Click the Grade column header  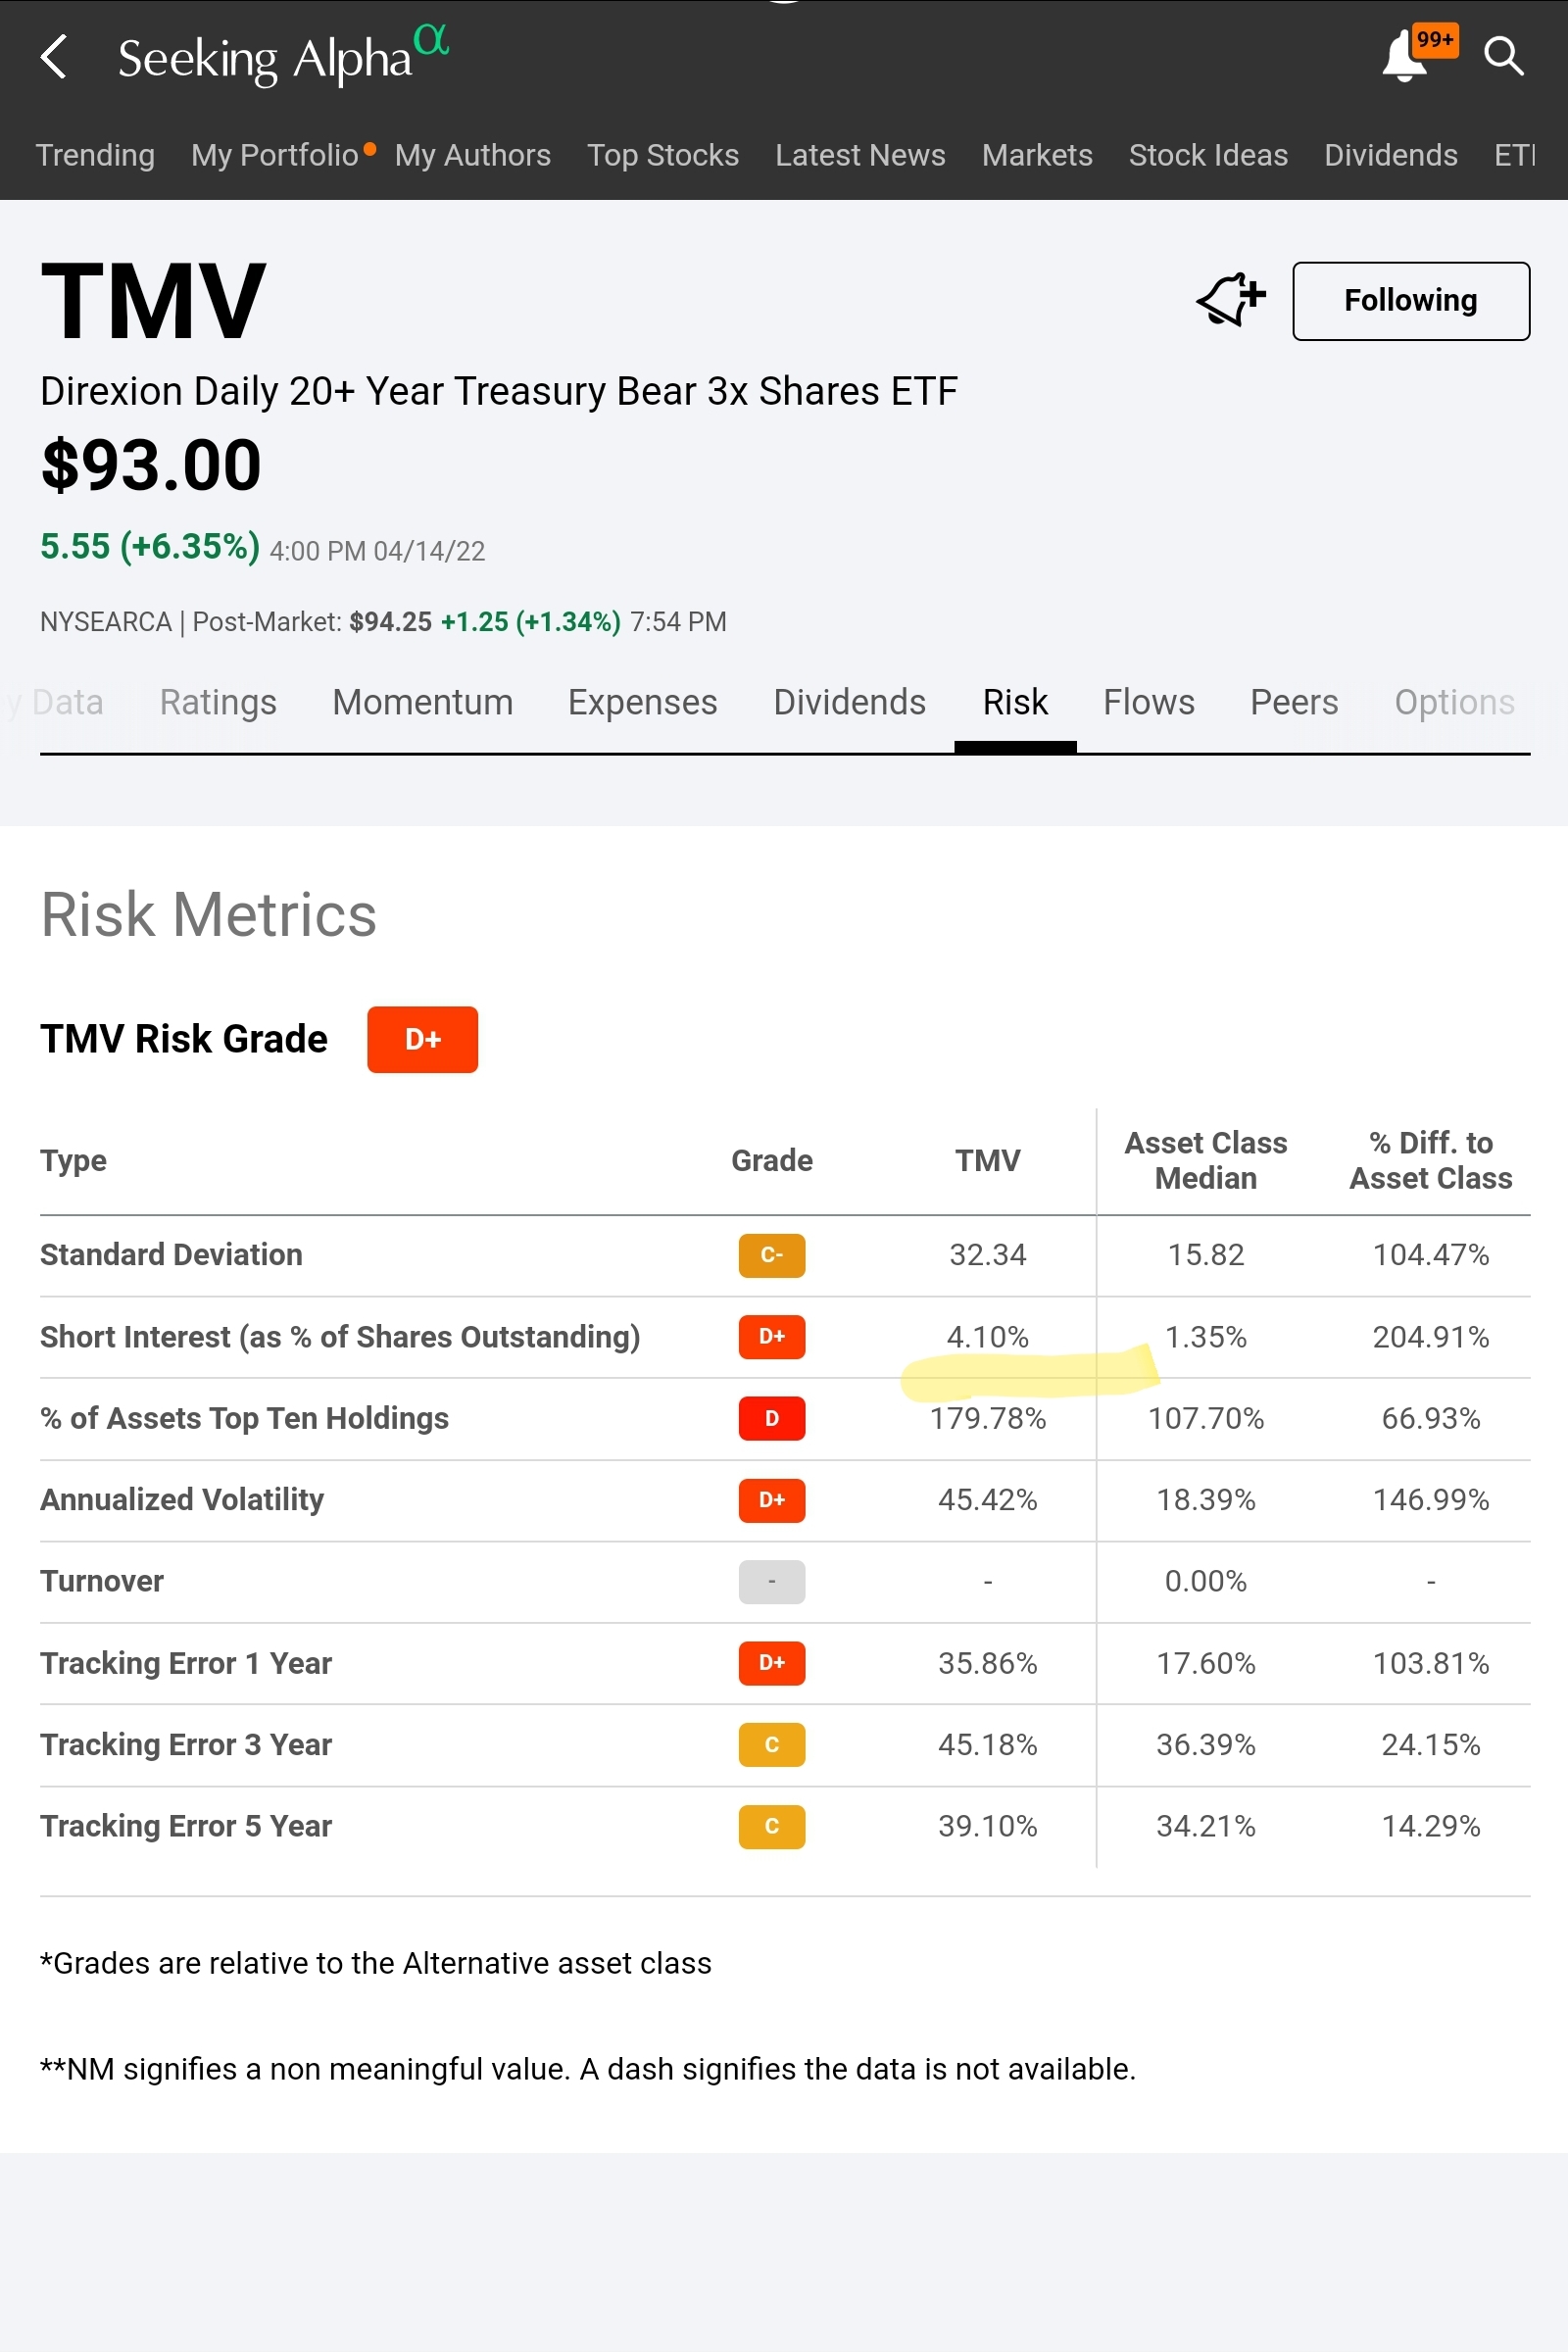point(771,1161)
